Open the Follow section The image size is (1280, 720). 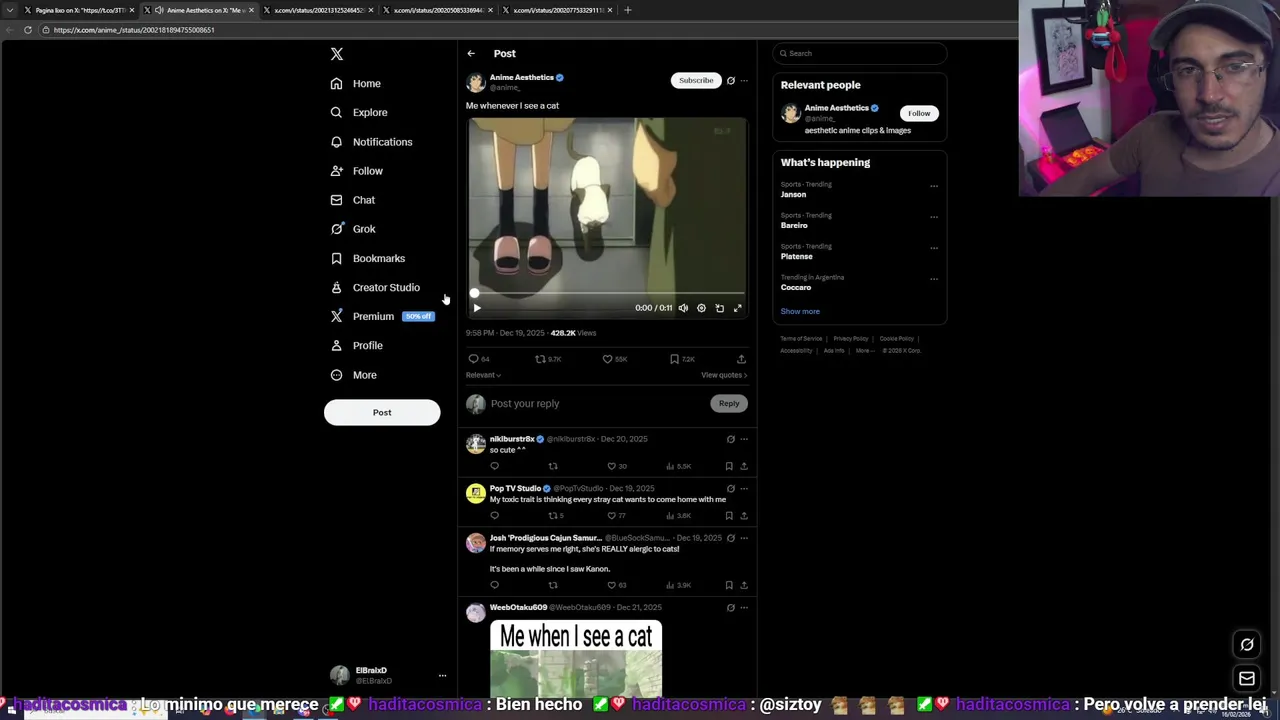357,171
